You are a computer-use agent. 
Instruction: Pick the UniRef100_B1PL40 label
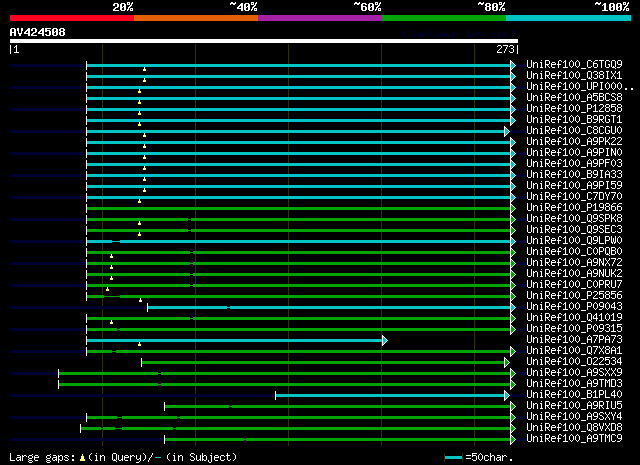click(574, 395)
